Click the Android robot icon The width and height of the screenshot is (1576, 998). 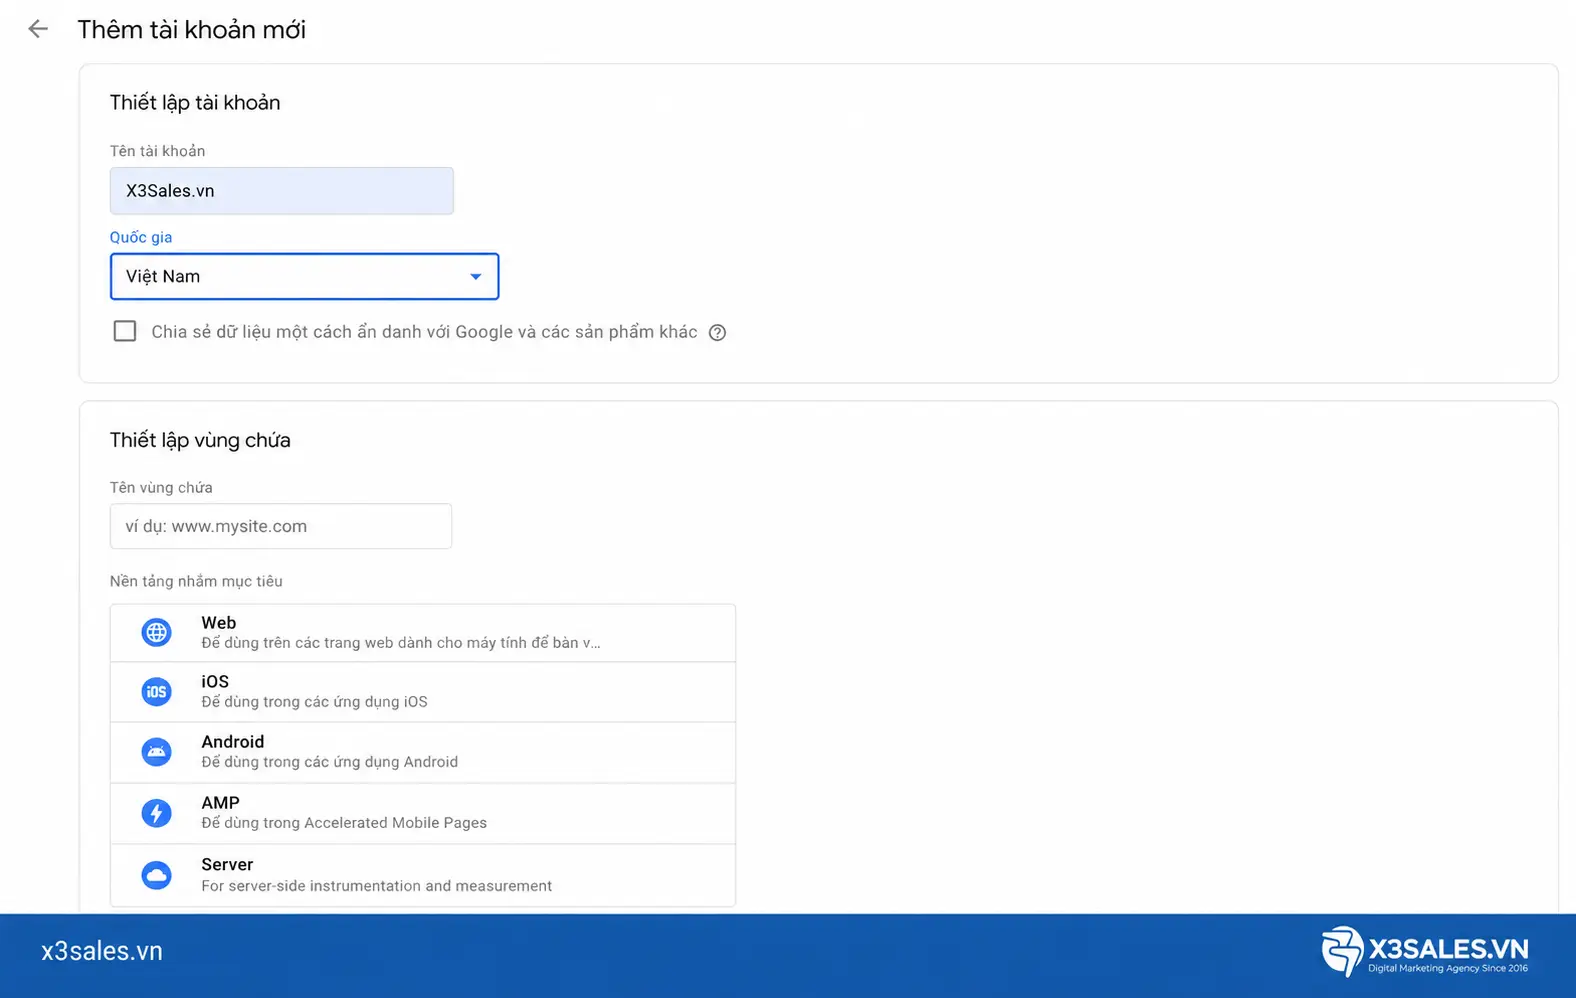point(156,752)
